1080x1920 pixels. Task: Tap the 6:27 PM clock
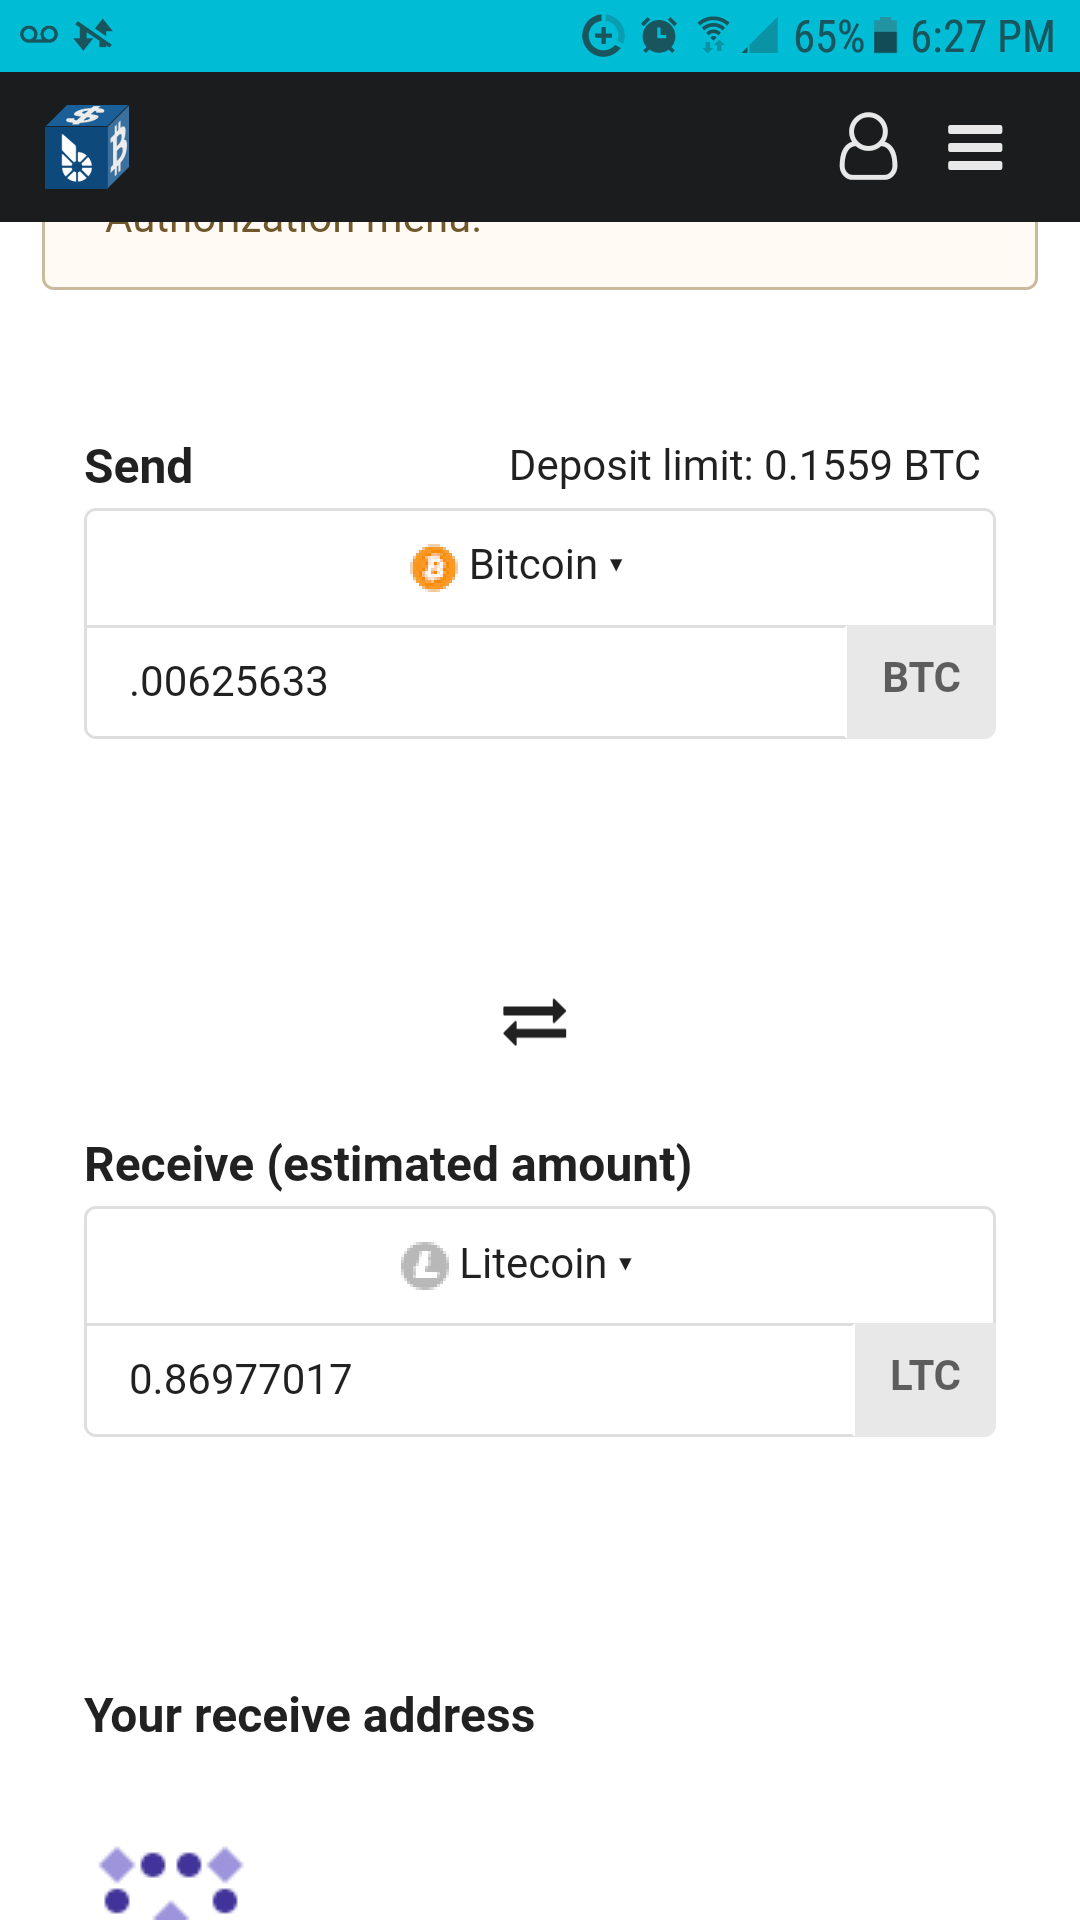tap(982, 37)
